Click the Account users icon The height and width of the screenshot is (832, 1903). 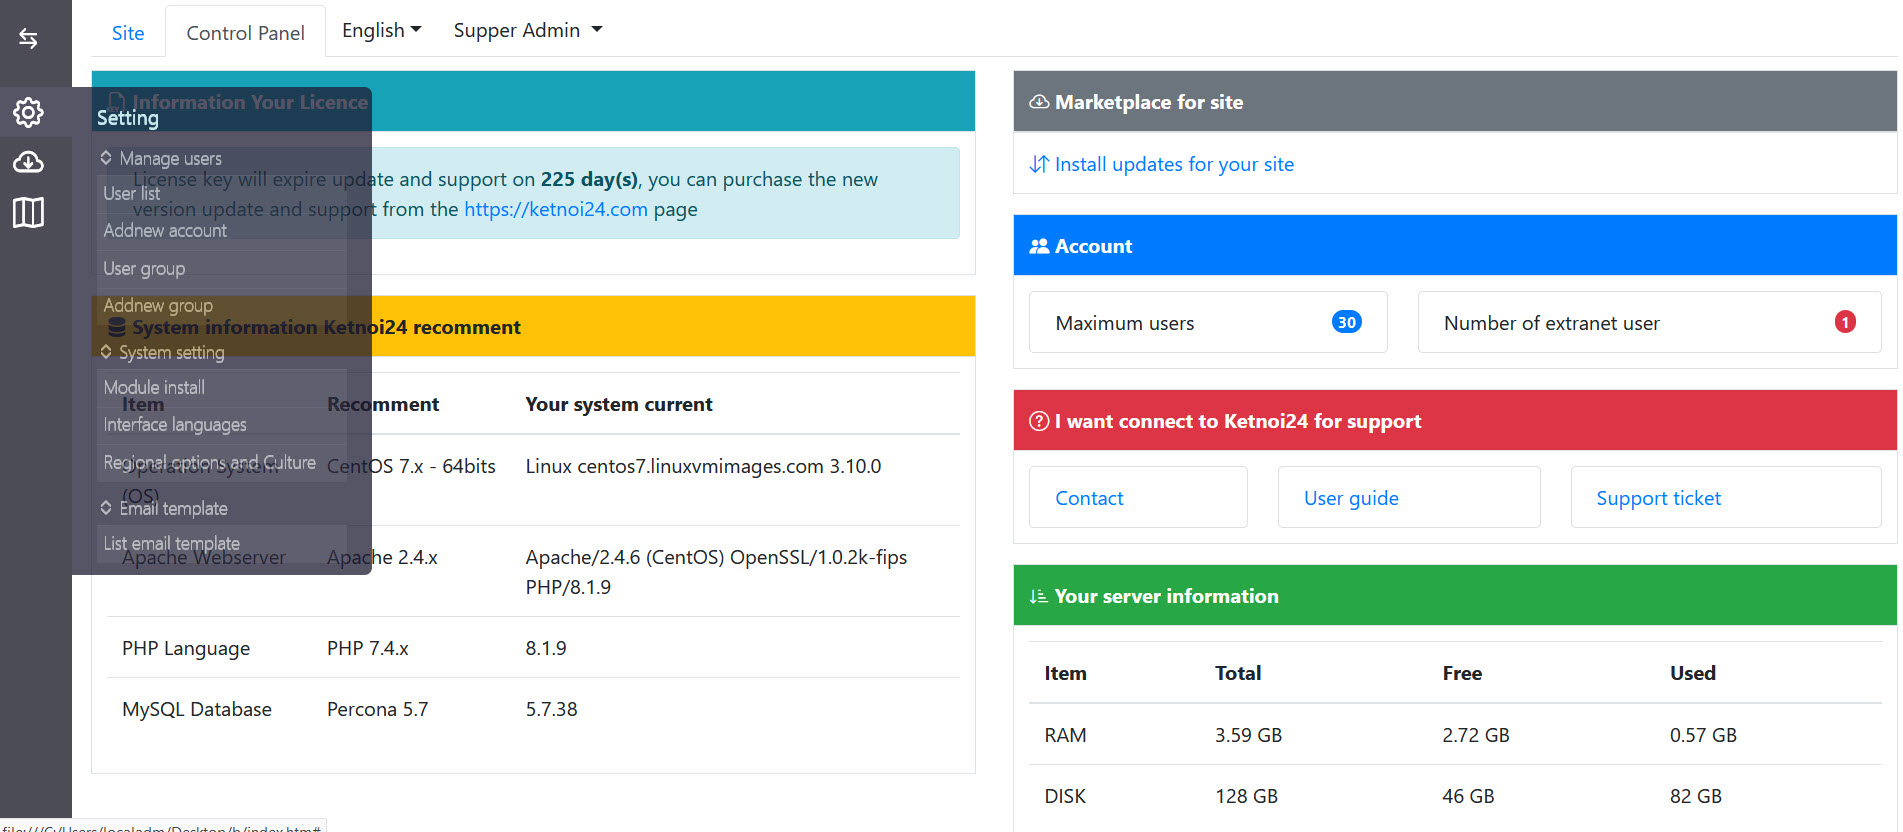click(x=1039, y=246)
